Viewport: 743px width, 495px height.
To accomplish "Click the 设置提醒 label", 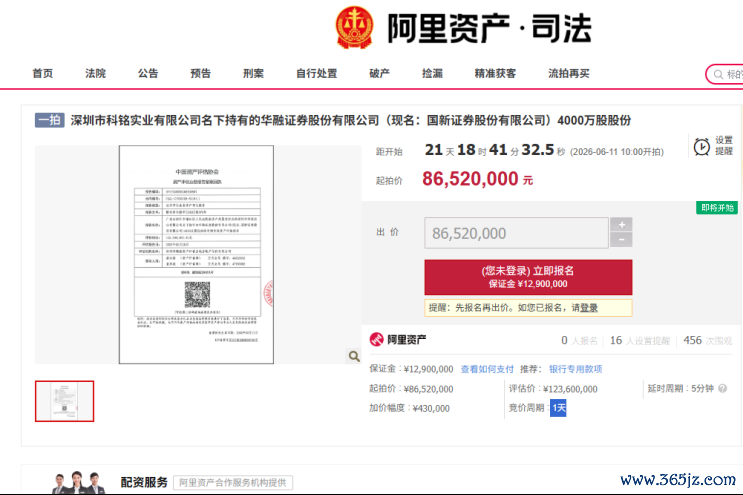I will 724,145.
